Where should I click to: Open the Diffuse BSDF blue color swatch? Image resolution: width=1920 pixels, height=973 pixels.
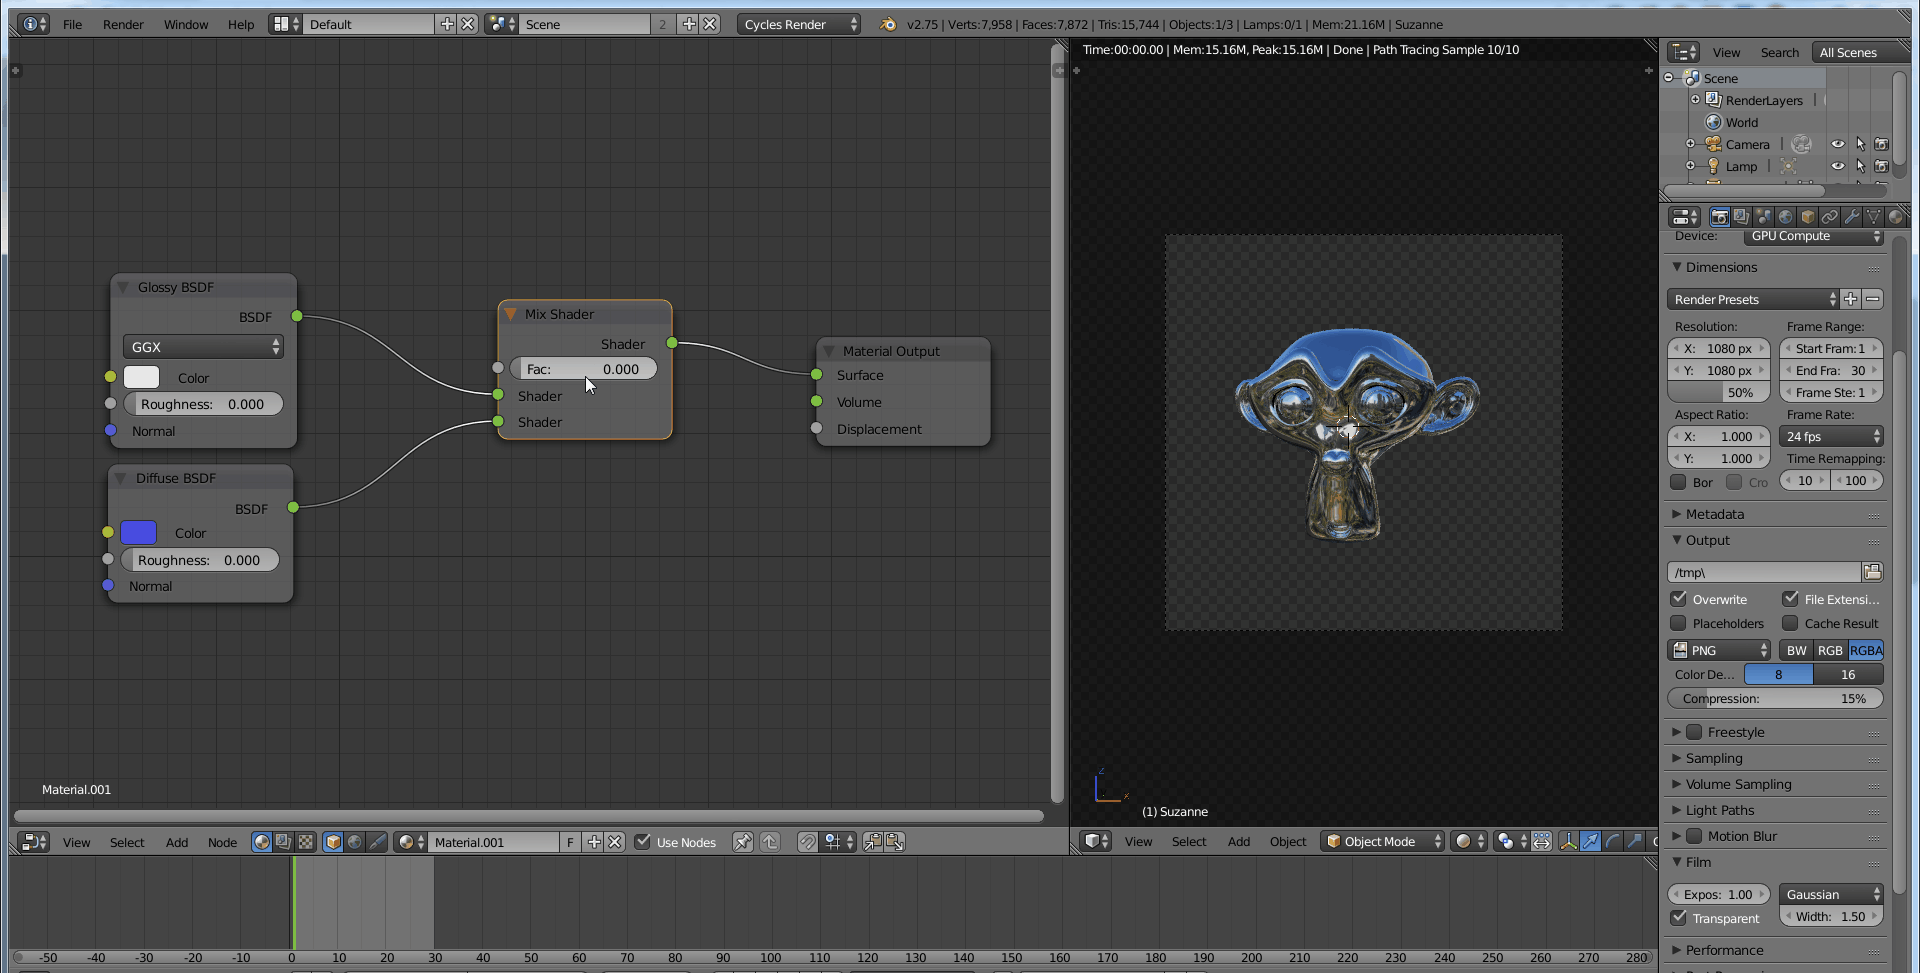point(139,533)
